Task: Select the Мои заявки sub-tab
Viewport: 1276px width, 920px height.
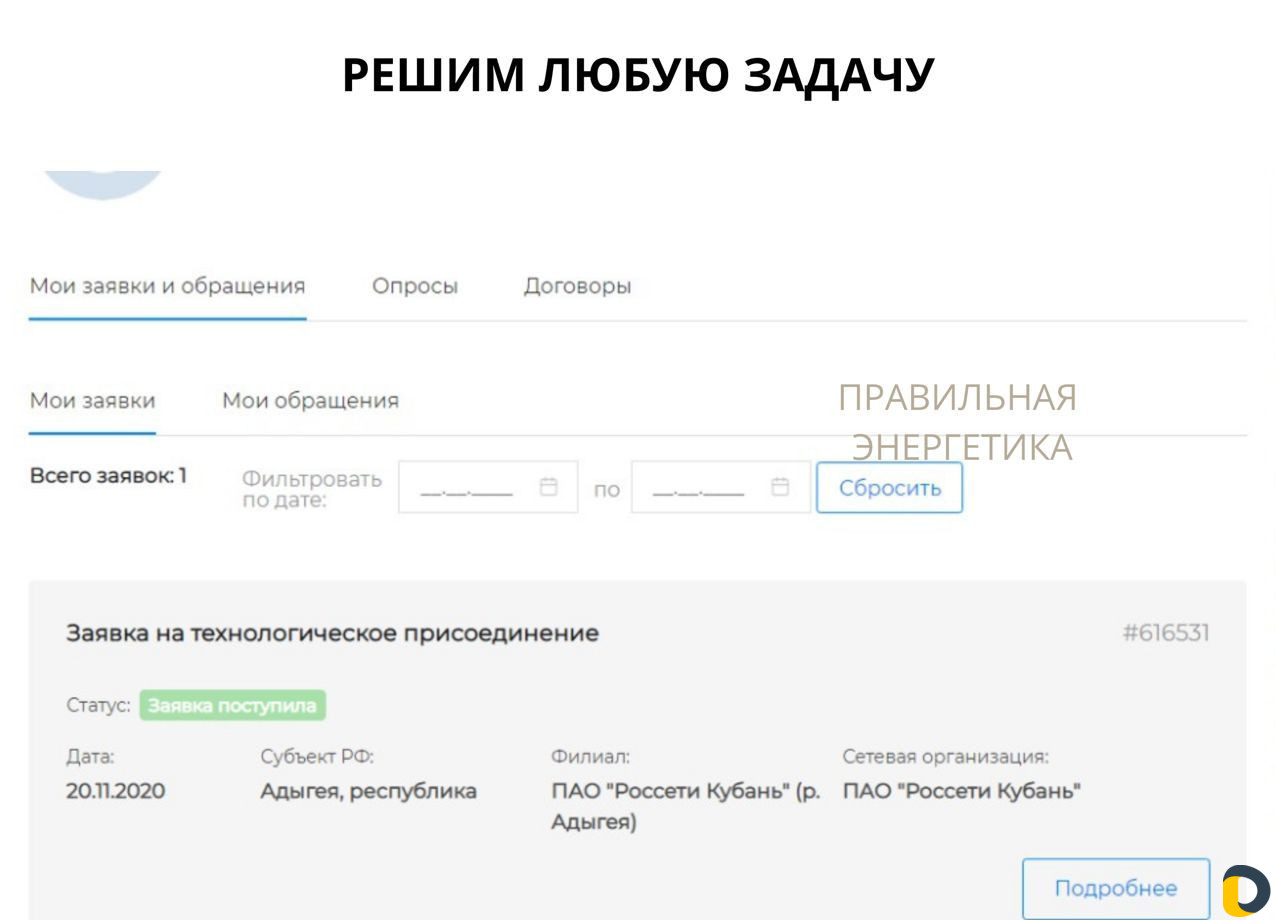Action: (92, 401)
